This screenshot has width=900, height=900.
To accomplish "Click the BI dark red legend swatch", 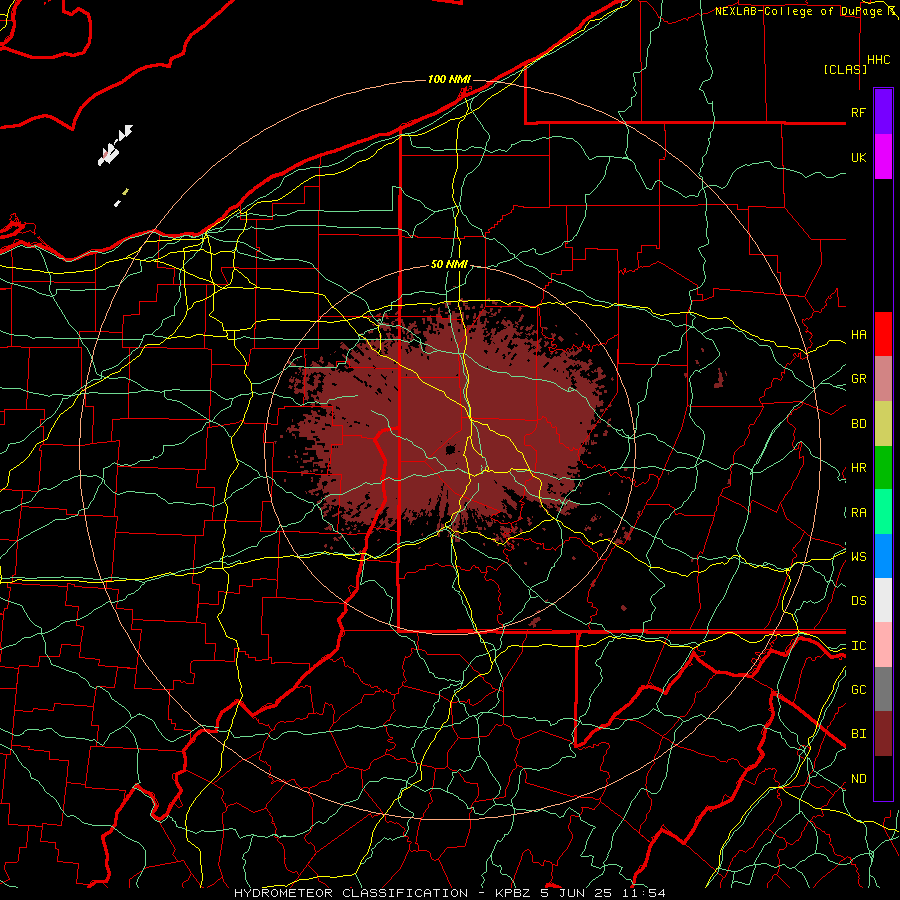I will [883, 734].
